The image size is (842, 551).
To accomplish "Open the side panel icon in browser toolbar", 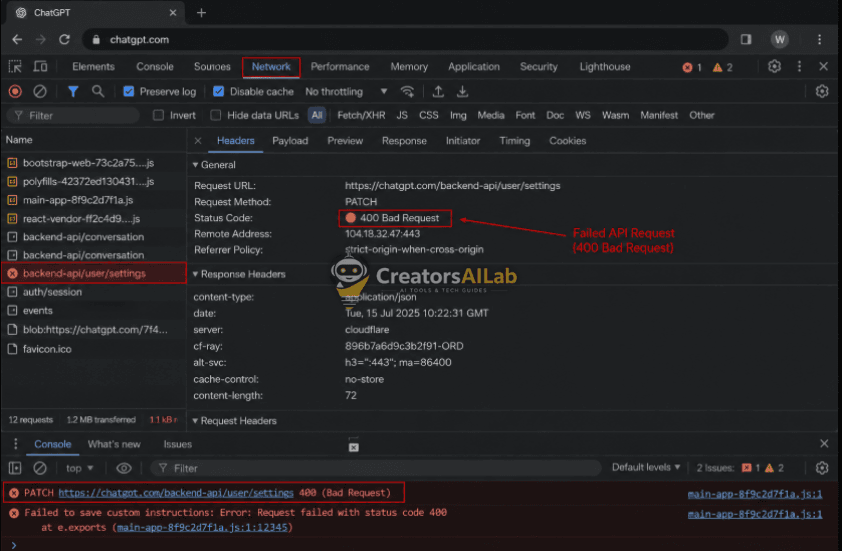I will [x=746, y=39].
